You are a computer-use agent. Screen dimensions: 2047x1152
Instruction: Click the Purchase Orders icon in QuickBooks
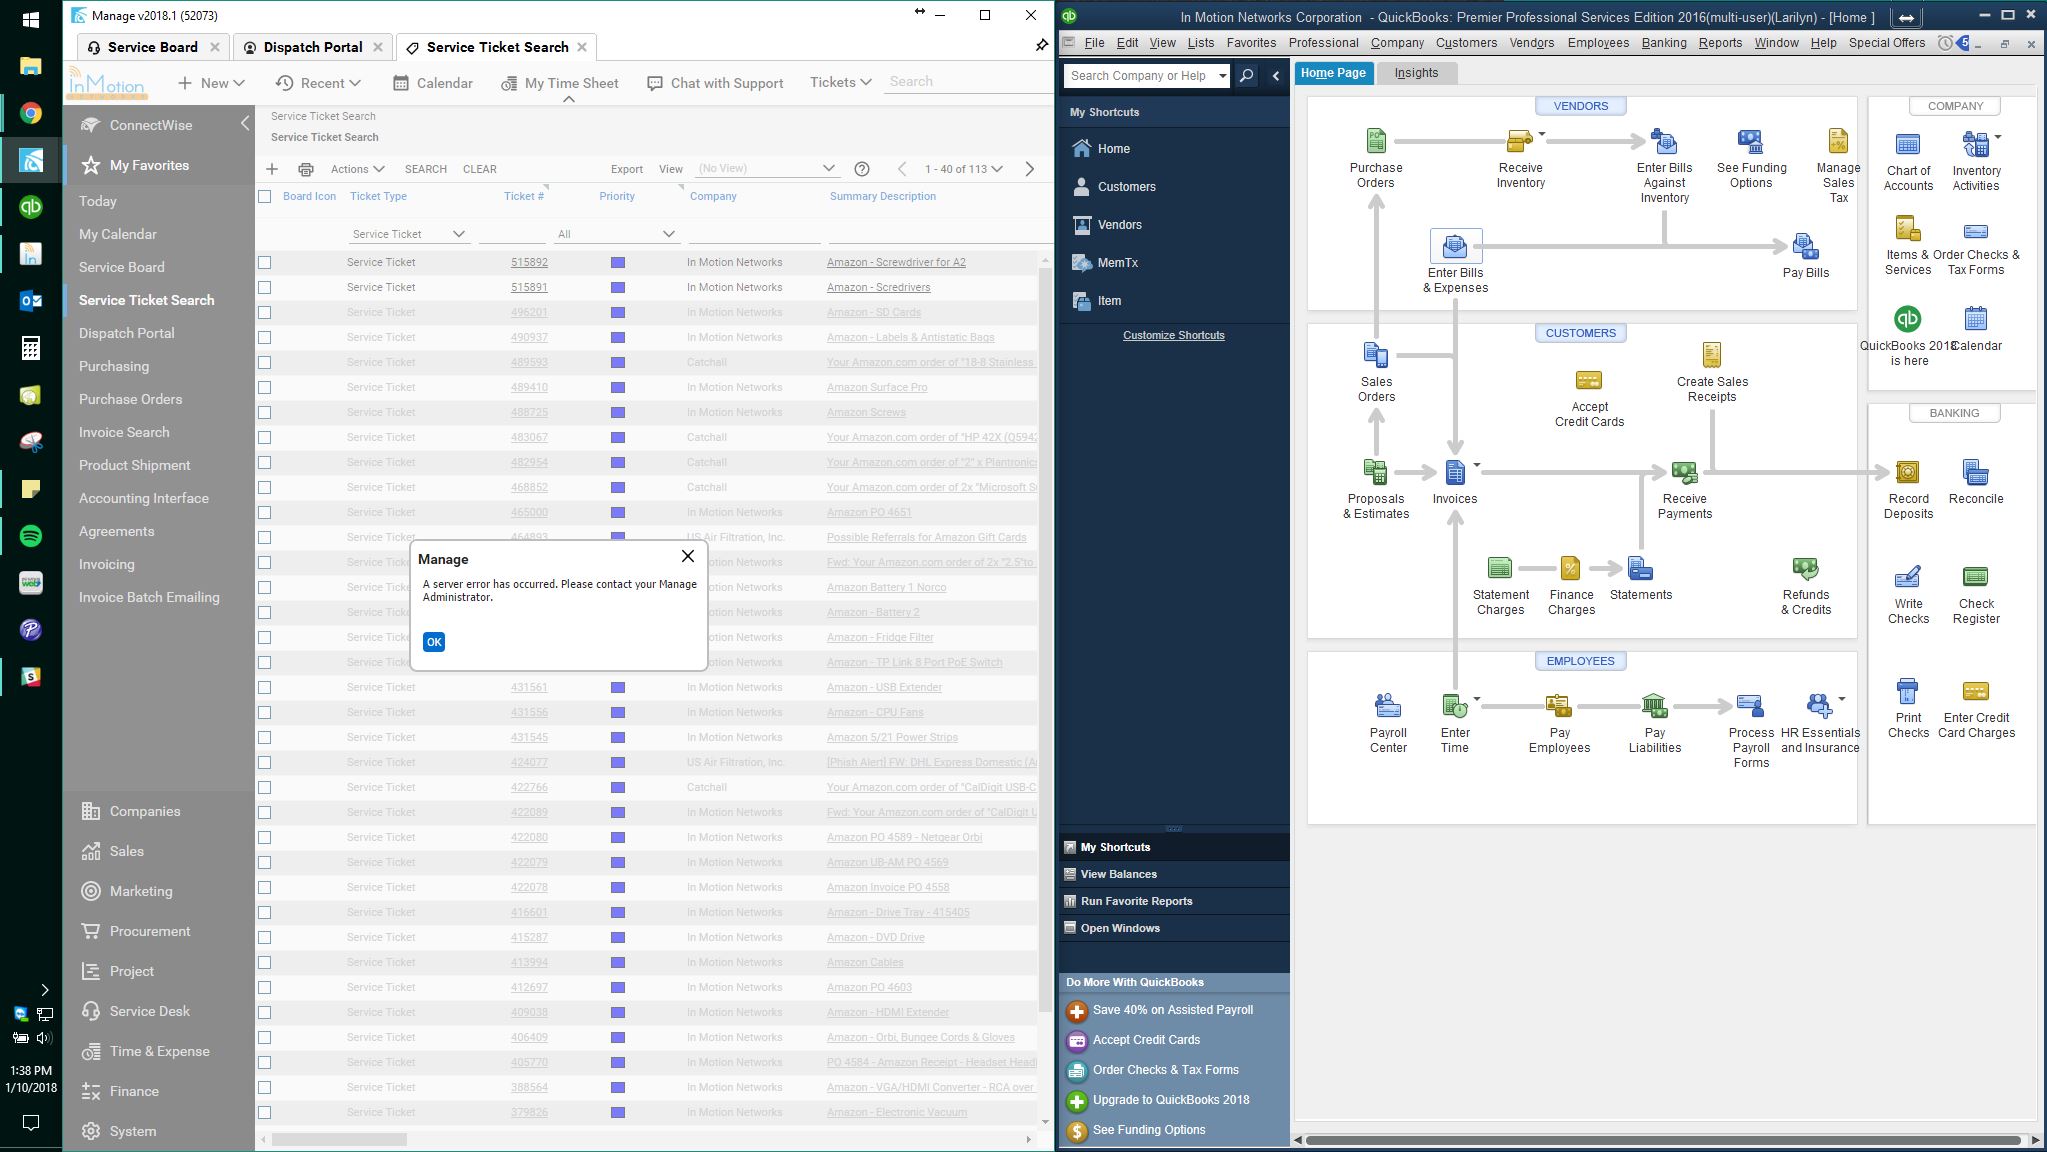[x=1376, y=141]
